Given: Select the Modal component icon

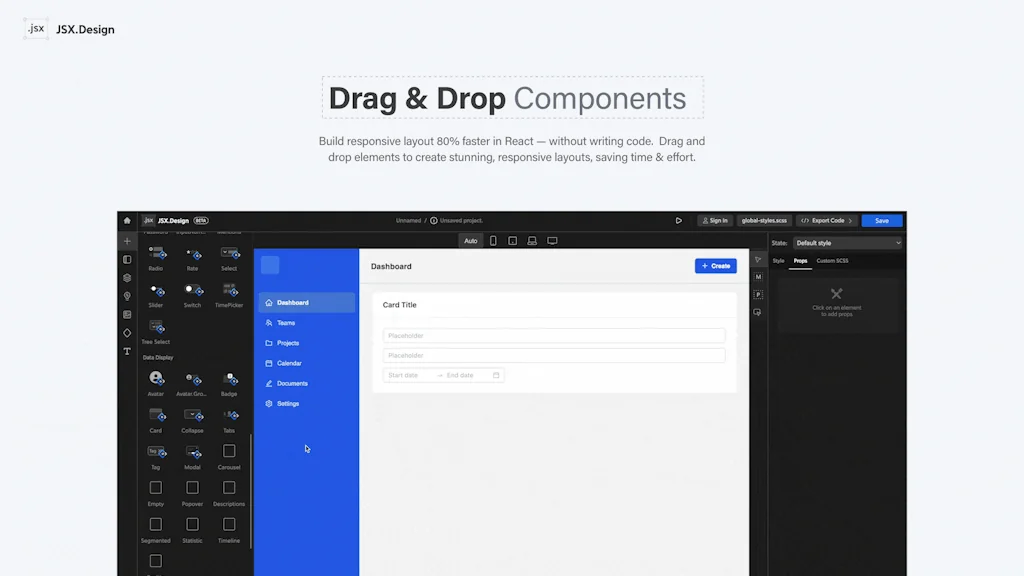Looking at the screenshot, I should [193, 452].
